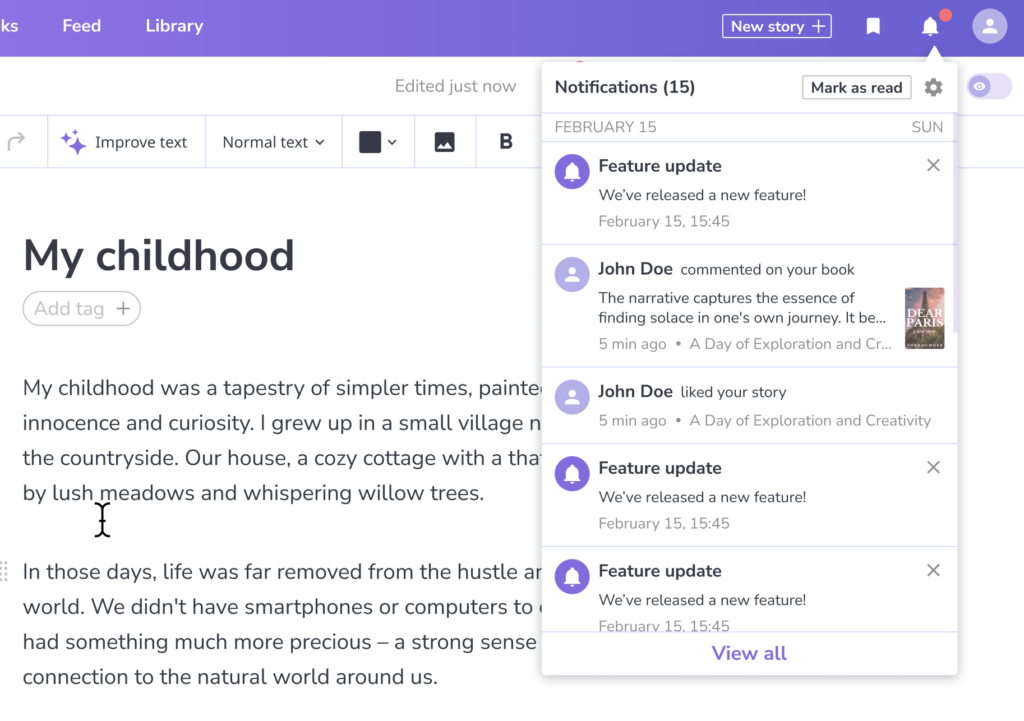
Task: Toggle the preview eye switch
Action: pyautogui.click(x=989, y=87)
